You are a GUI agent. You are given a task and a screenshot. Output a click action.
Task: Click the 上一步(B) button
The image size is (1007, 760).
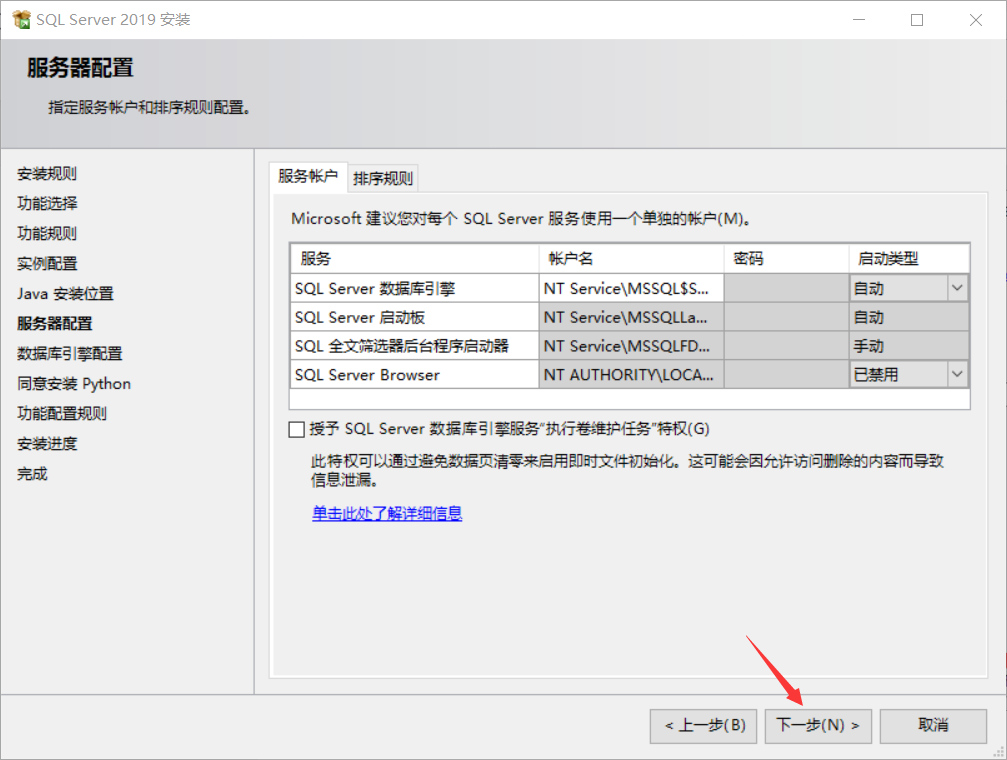[x=703, y=726]
